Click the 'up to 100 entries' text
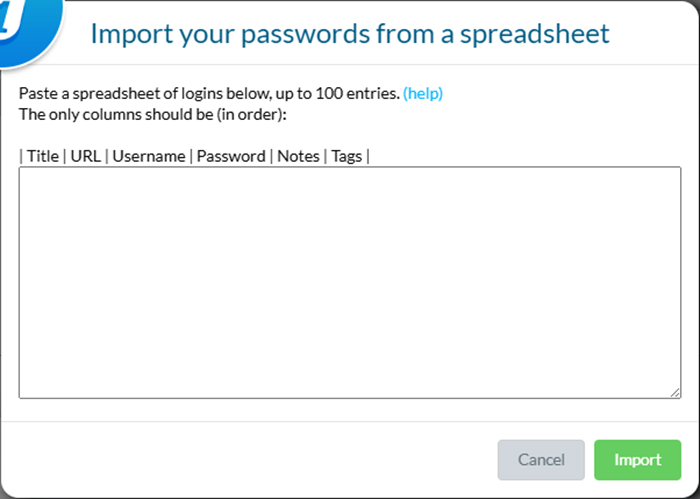Image resolution: width=700 pixels, height=499 pixels. [339, 94]
